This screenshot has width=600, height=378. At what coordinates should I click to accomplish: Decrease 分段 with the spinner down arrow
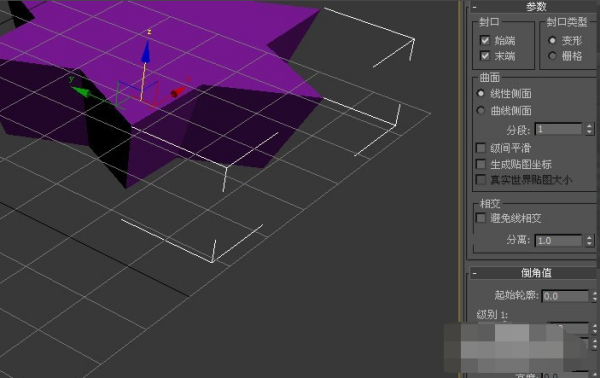pyautogui.click(x=589, y=132)
